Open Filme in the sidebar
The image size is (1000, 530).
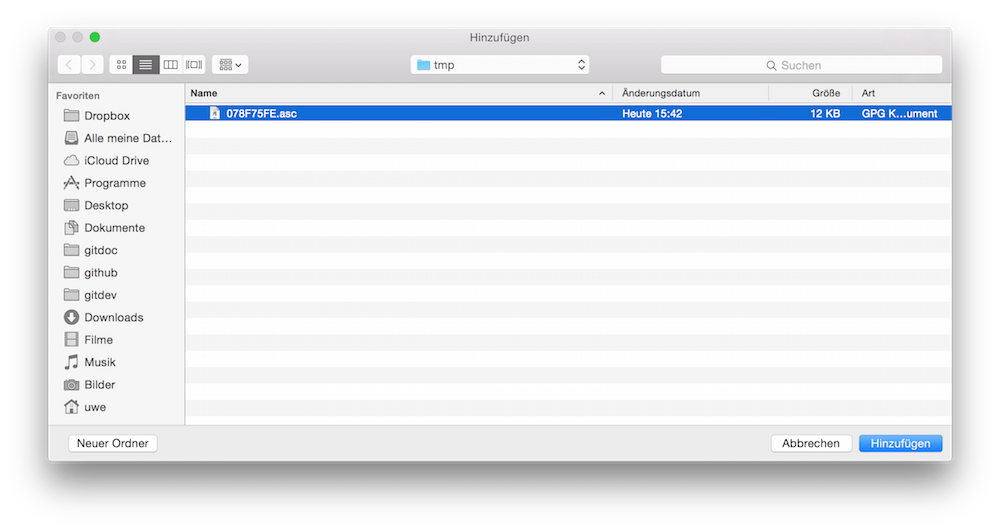click(117, 339)
